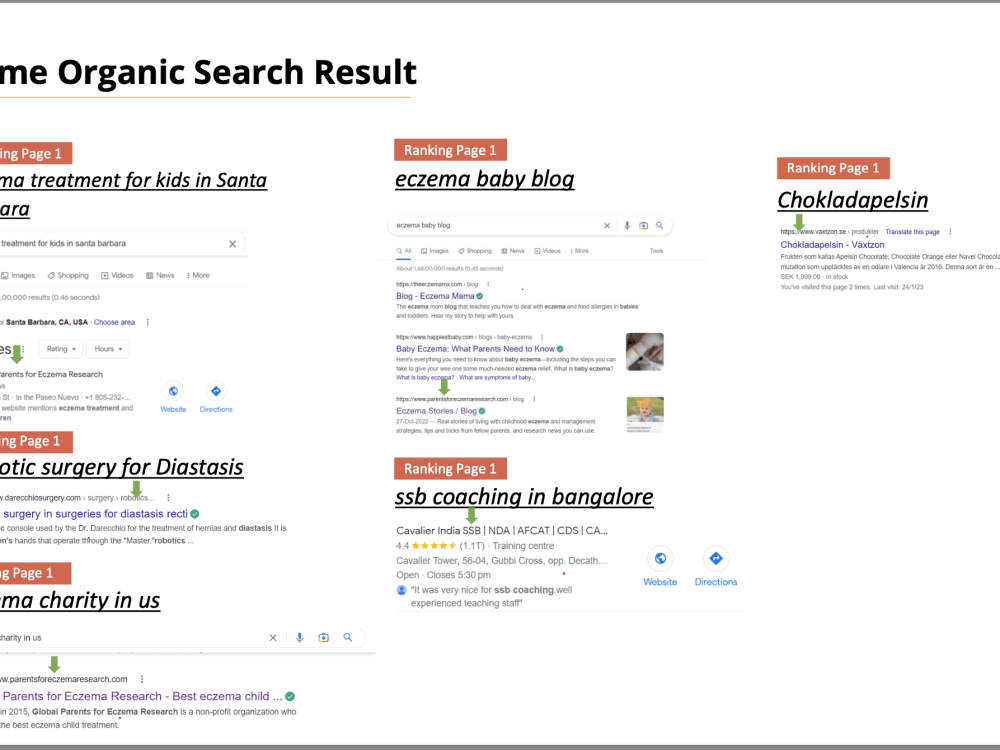Open More menu in Santa Barbara search tabs
Image resolution: width=1000 pixels, height=750 pixels.
(x=198, y=276)
